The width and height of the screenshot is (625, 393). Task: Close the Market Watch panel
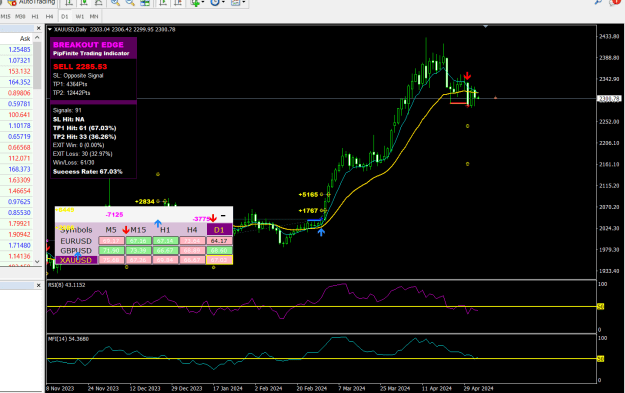39,28
